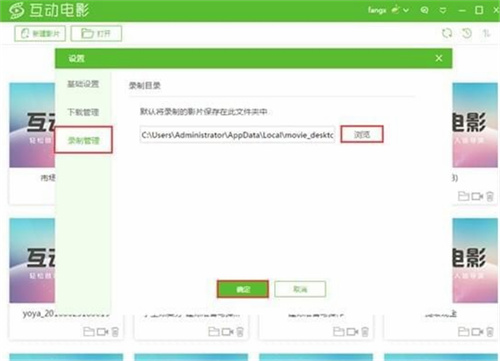Click the 打开 folder button in the toolbar
Image resolution: width=500 pixels, height=361 pixels.
click(96, 33)
